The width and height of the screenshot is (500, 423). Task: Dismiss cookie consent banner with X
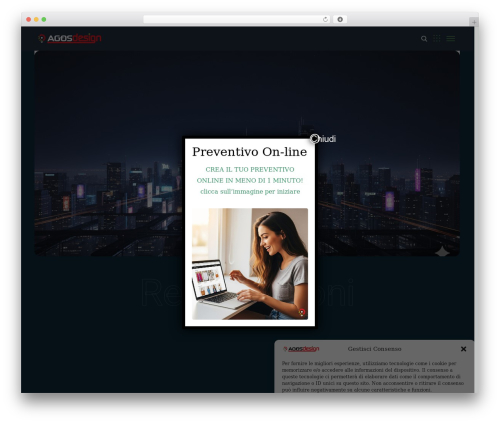point(463,349)
